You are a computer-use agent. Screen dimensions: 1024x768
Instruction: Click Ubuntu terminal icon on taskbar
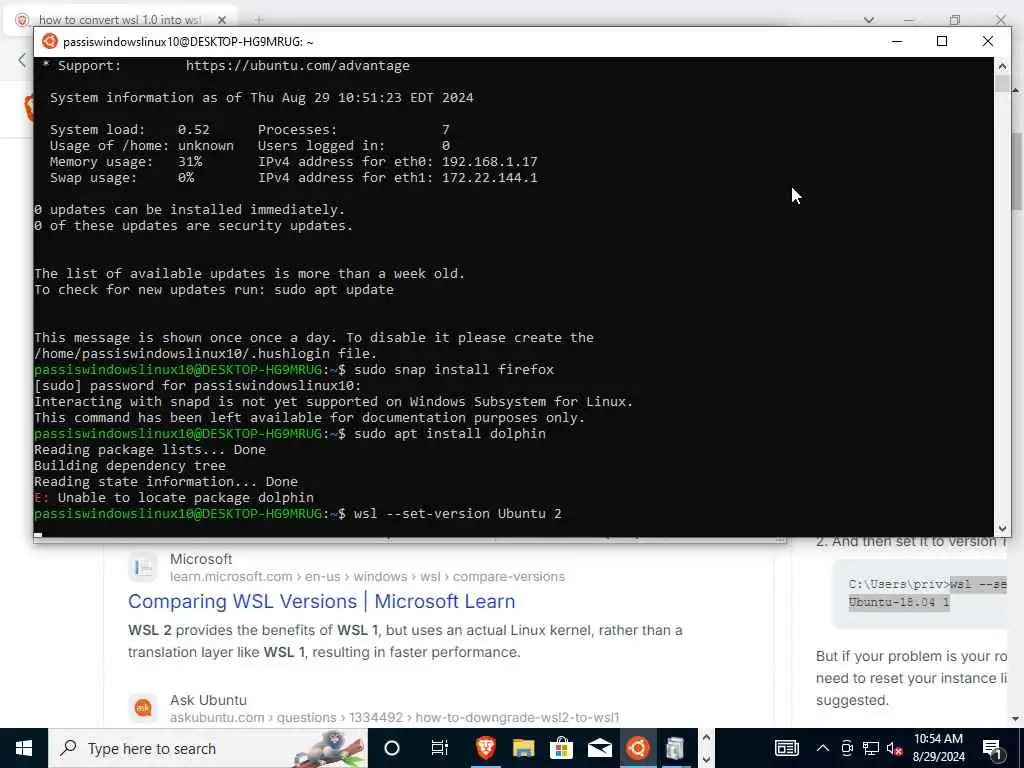tap(637, 748)
